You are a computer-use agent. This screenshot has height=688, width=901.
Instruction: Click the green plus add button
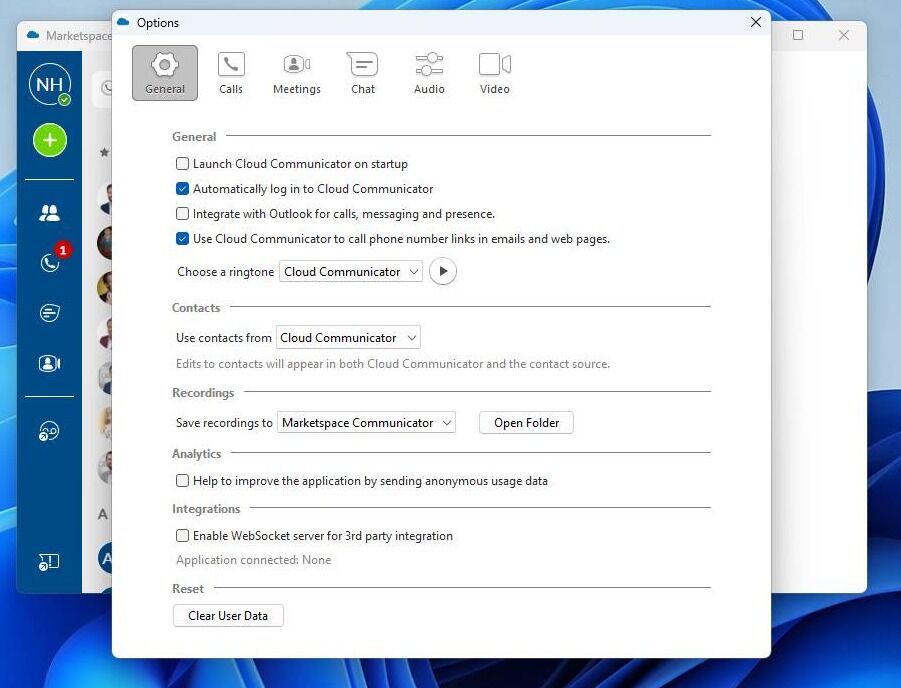click(50, 140)
